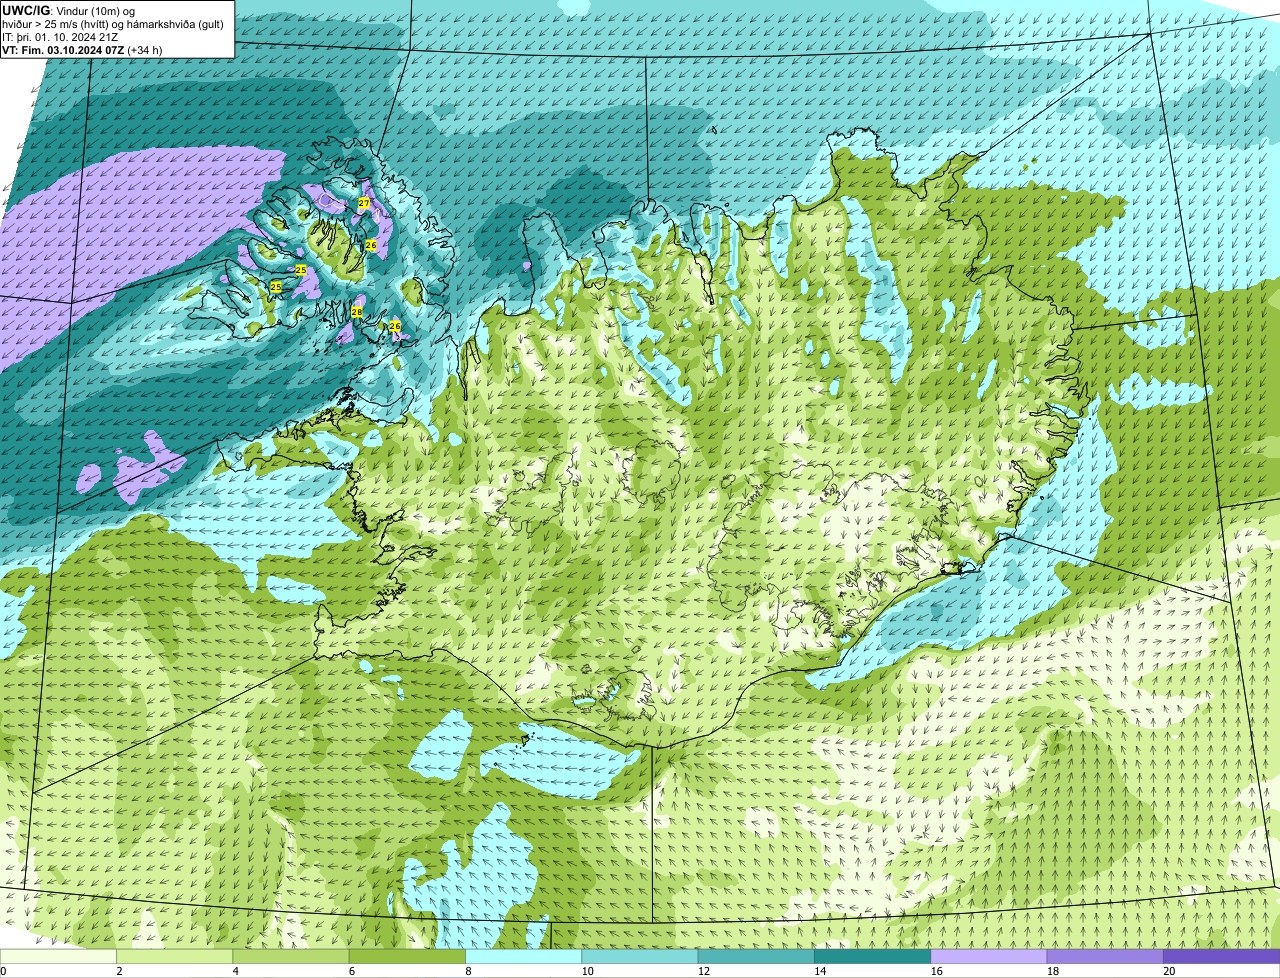
Task: Click the legend tick value 14
Action: pyautogui.click(x=820, y=971)
